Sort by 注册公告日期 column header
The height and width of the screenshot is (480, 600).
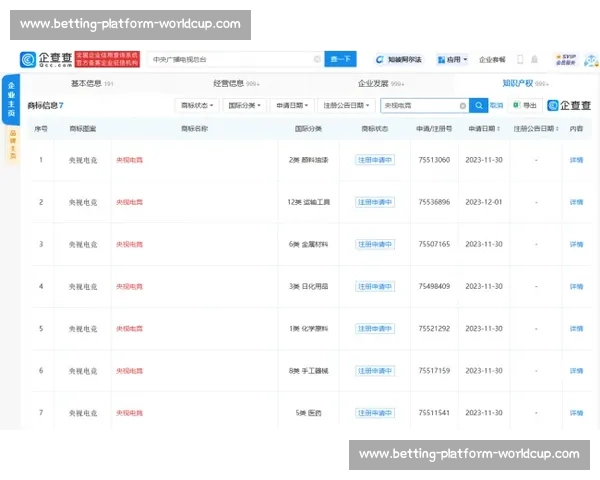pyautogui.click(x=536, y=129)
